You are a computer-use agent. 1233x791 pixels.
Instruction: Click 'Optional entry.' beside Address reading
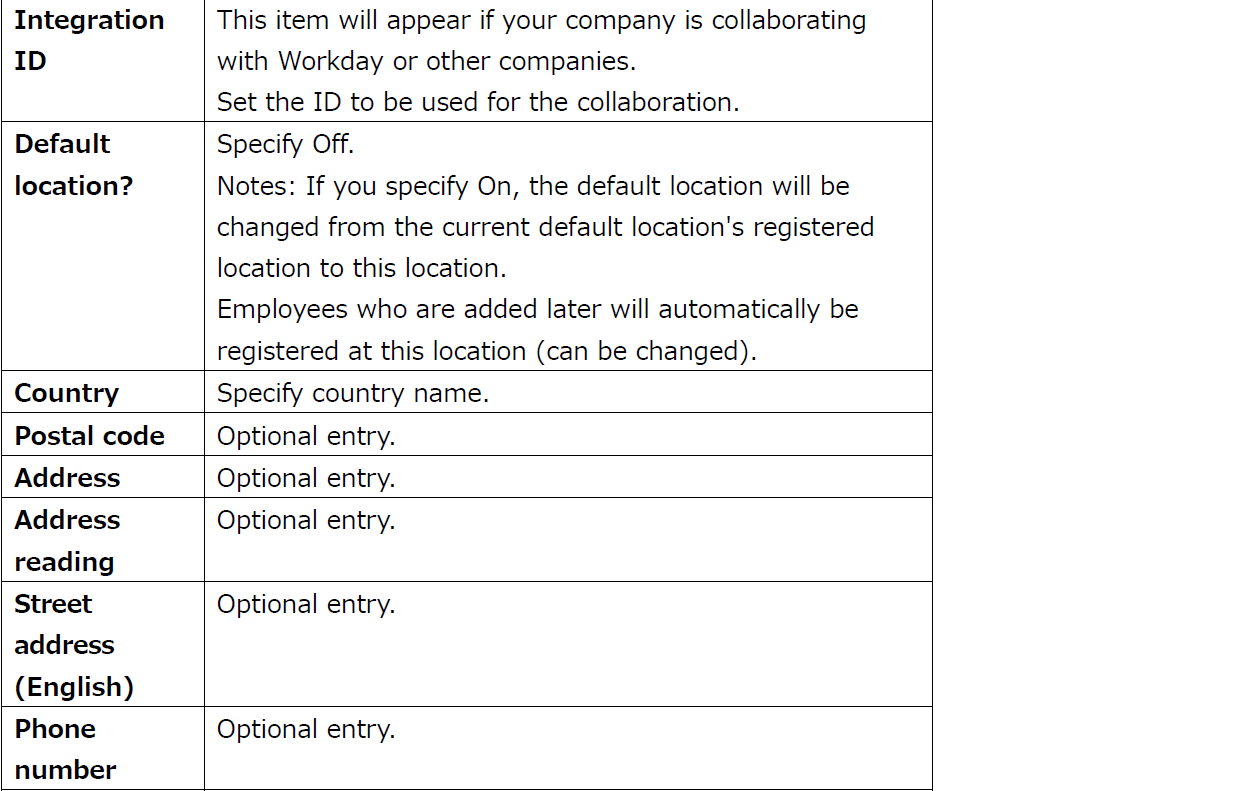[x=306, y=520]
